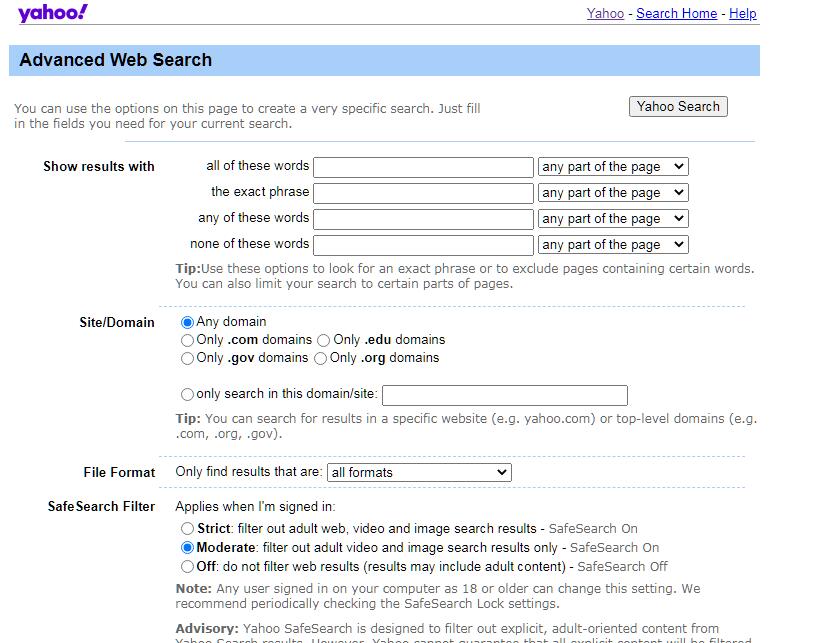Choose Strict SafeSearch filter option
The width and height of the screenshot is (824, 643).
tap(187, 528)
